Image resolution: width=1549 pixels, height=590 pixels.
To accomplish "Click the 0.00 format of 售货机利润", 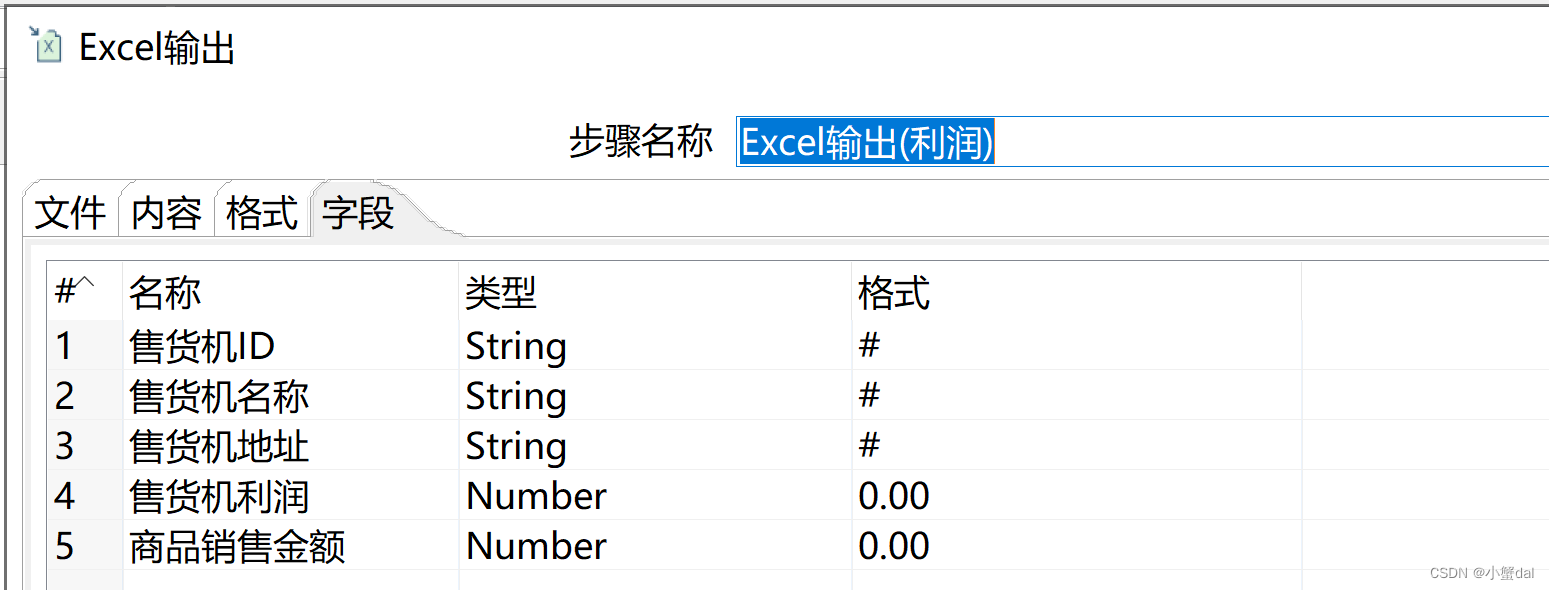I will [x=1076, y=496].
